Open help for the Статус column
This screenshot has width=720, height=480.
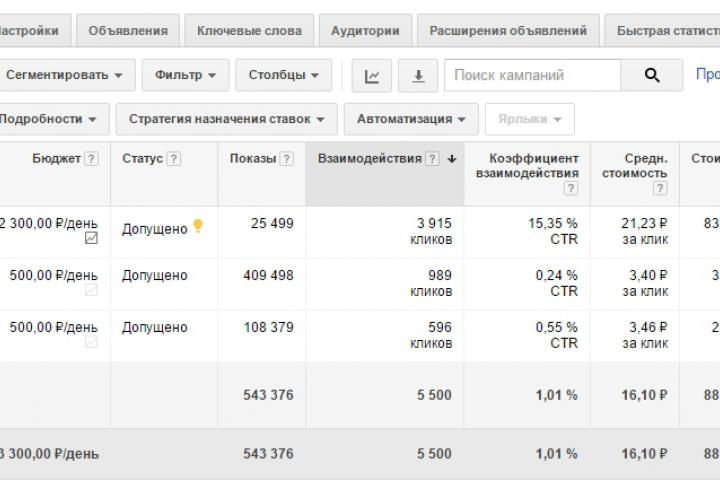174,159
